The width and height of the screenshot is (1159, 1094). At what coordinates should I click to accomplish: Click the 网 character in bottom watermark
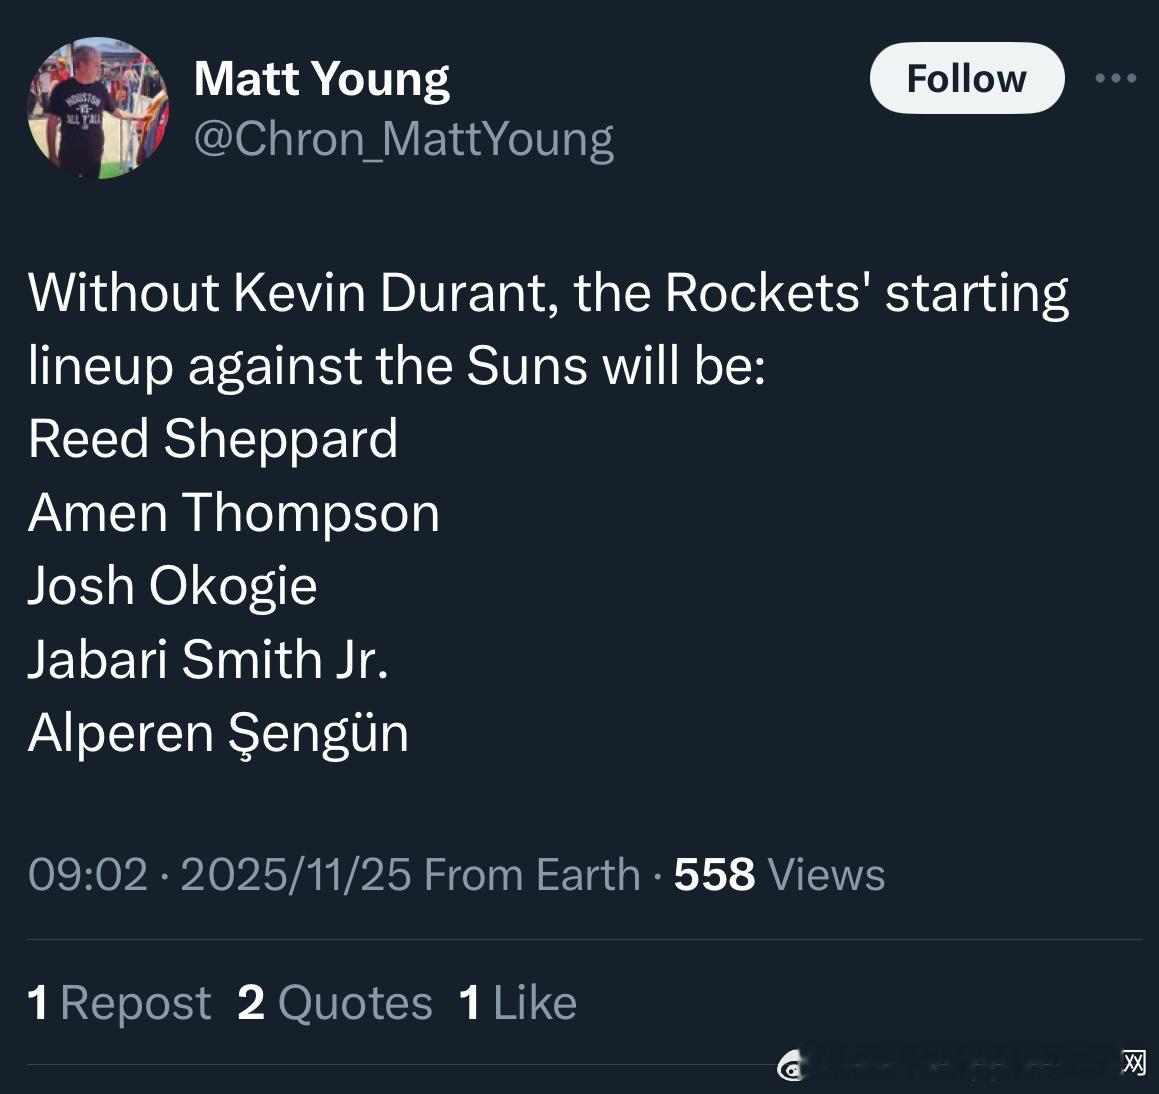point(1133,1062)
